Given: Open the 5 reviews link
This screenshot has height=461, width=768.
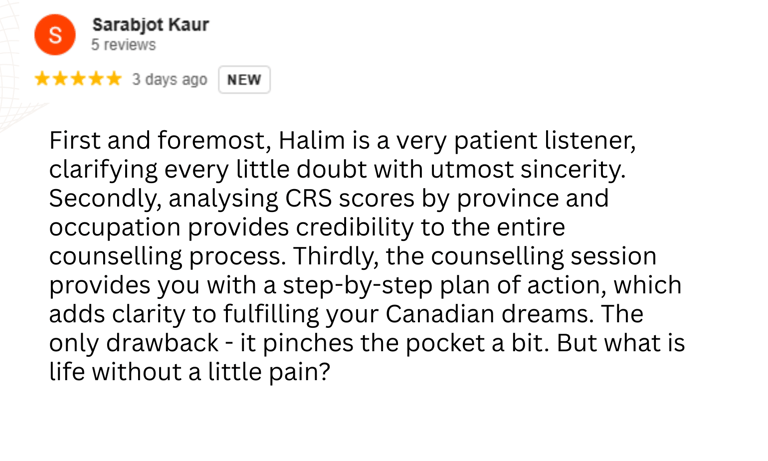Looking at the screenshot, I should point(123,45).
